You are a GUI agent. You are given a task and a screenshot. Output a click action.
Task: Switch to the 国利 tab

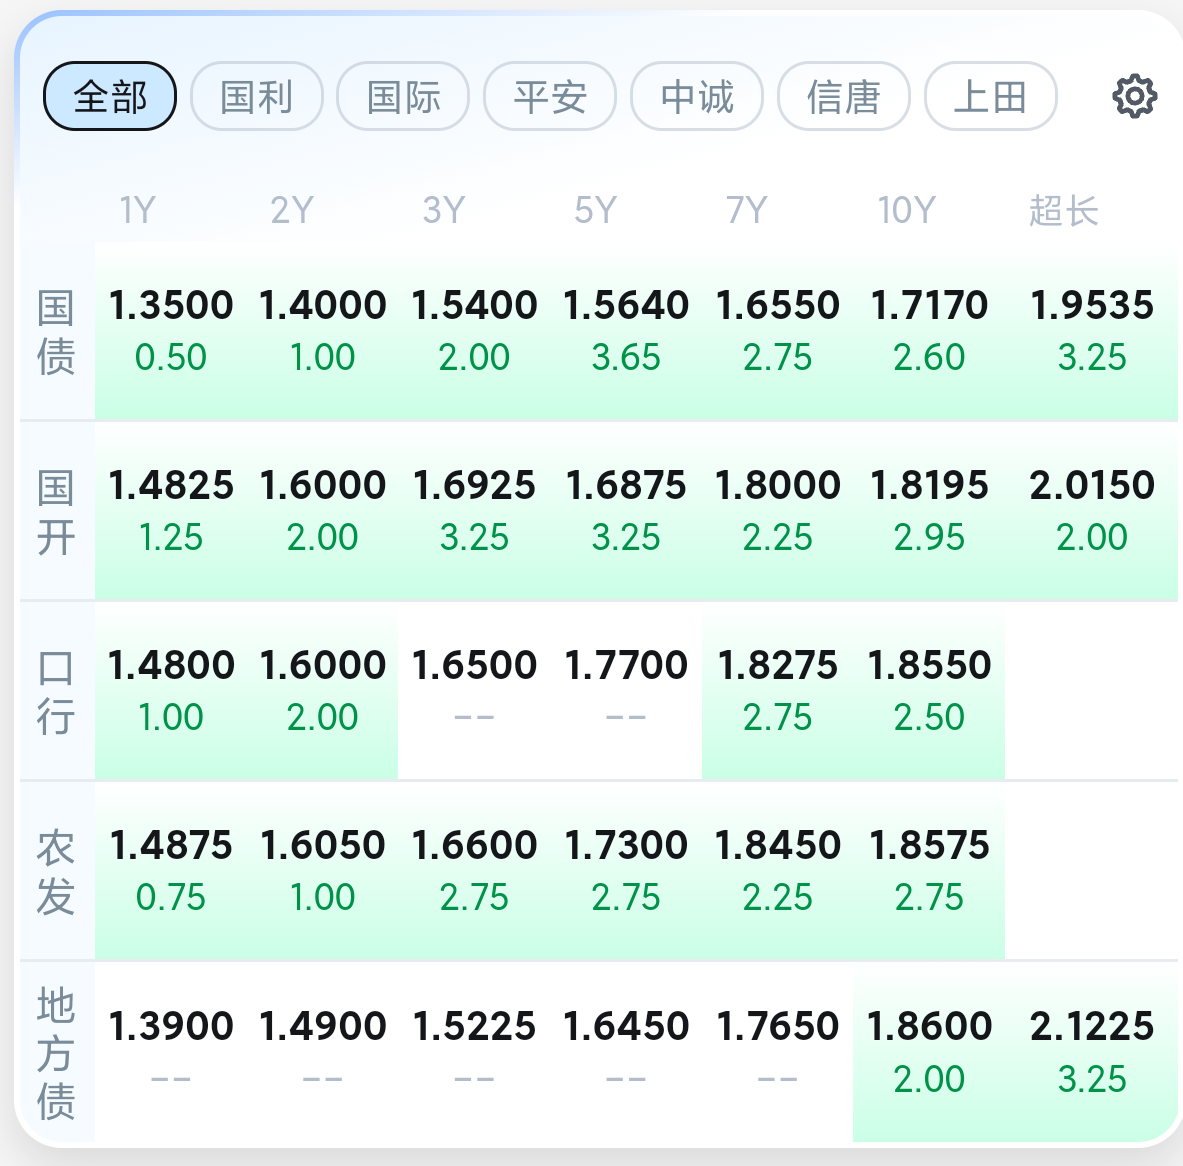257,97
